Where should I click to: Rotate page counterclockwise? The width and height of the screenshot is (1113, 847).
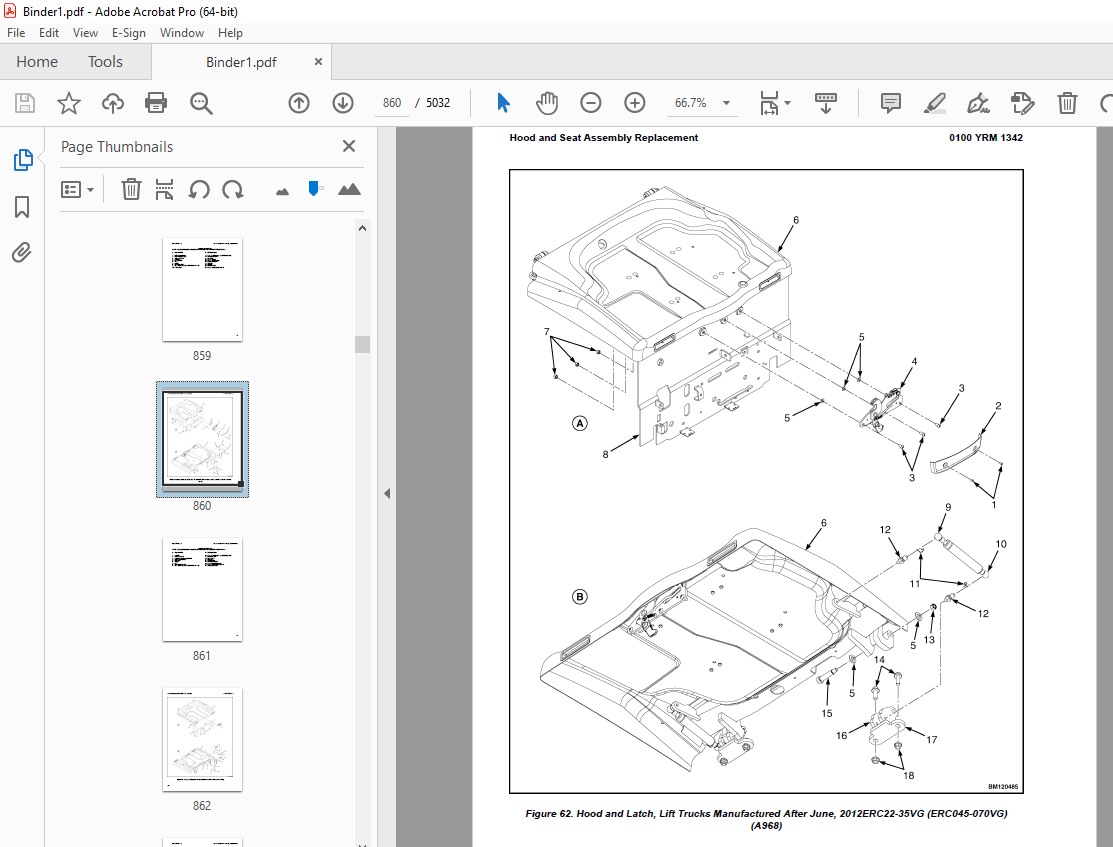pyautogui.click(x=199, y=190)
